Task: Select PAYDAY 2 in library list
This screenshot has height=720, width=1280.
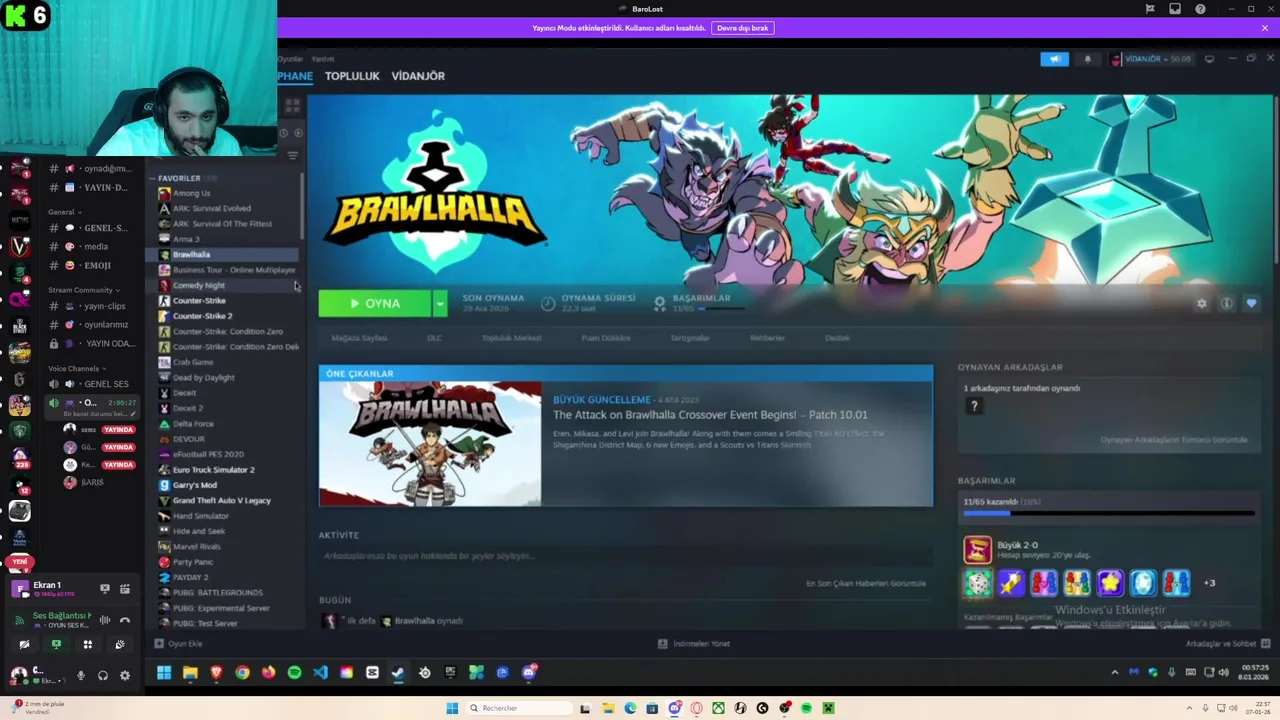Action: click(x=190, y=578)
